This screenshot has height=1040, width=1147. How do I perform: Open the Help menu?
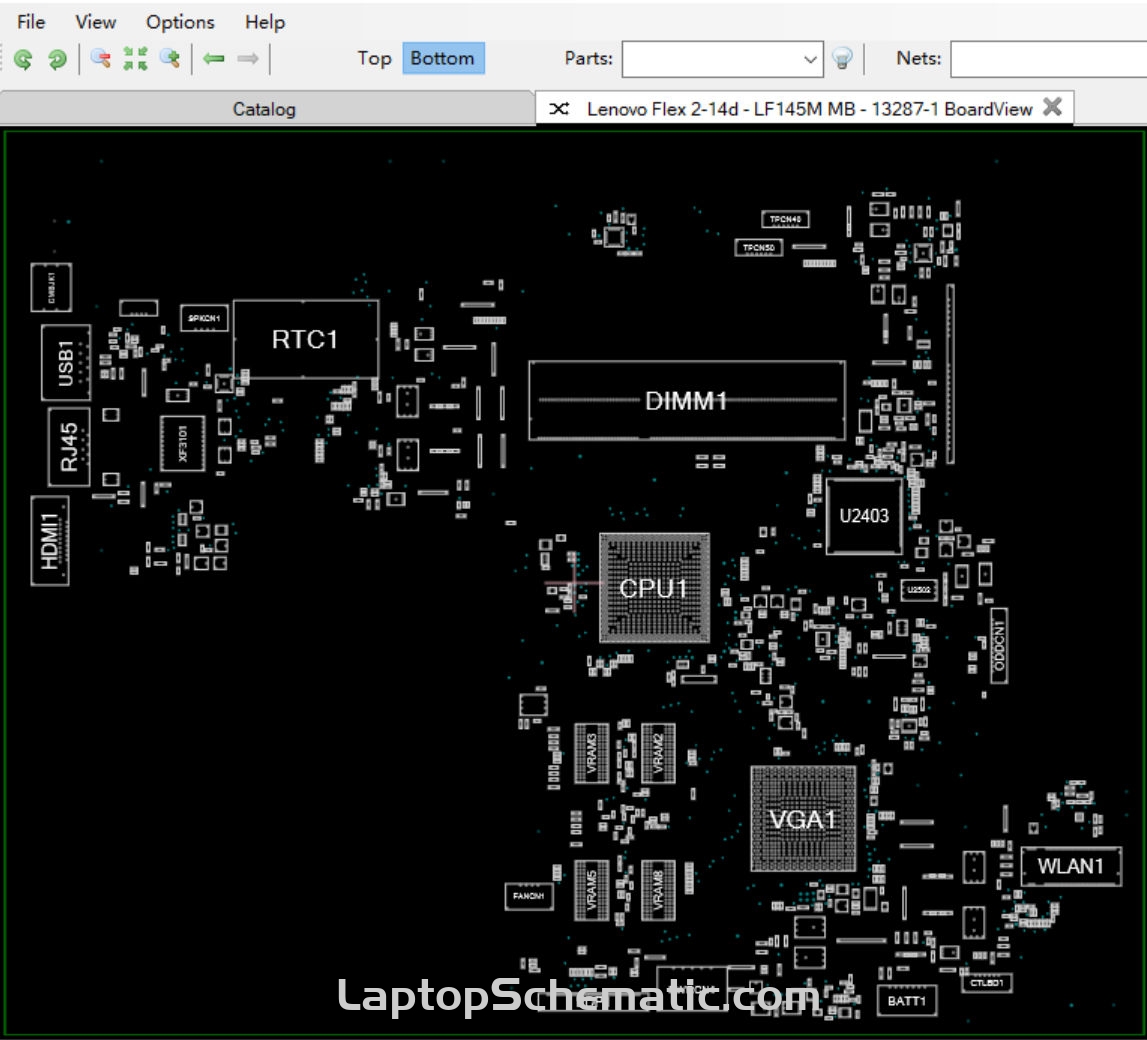point(265,23)
